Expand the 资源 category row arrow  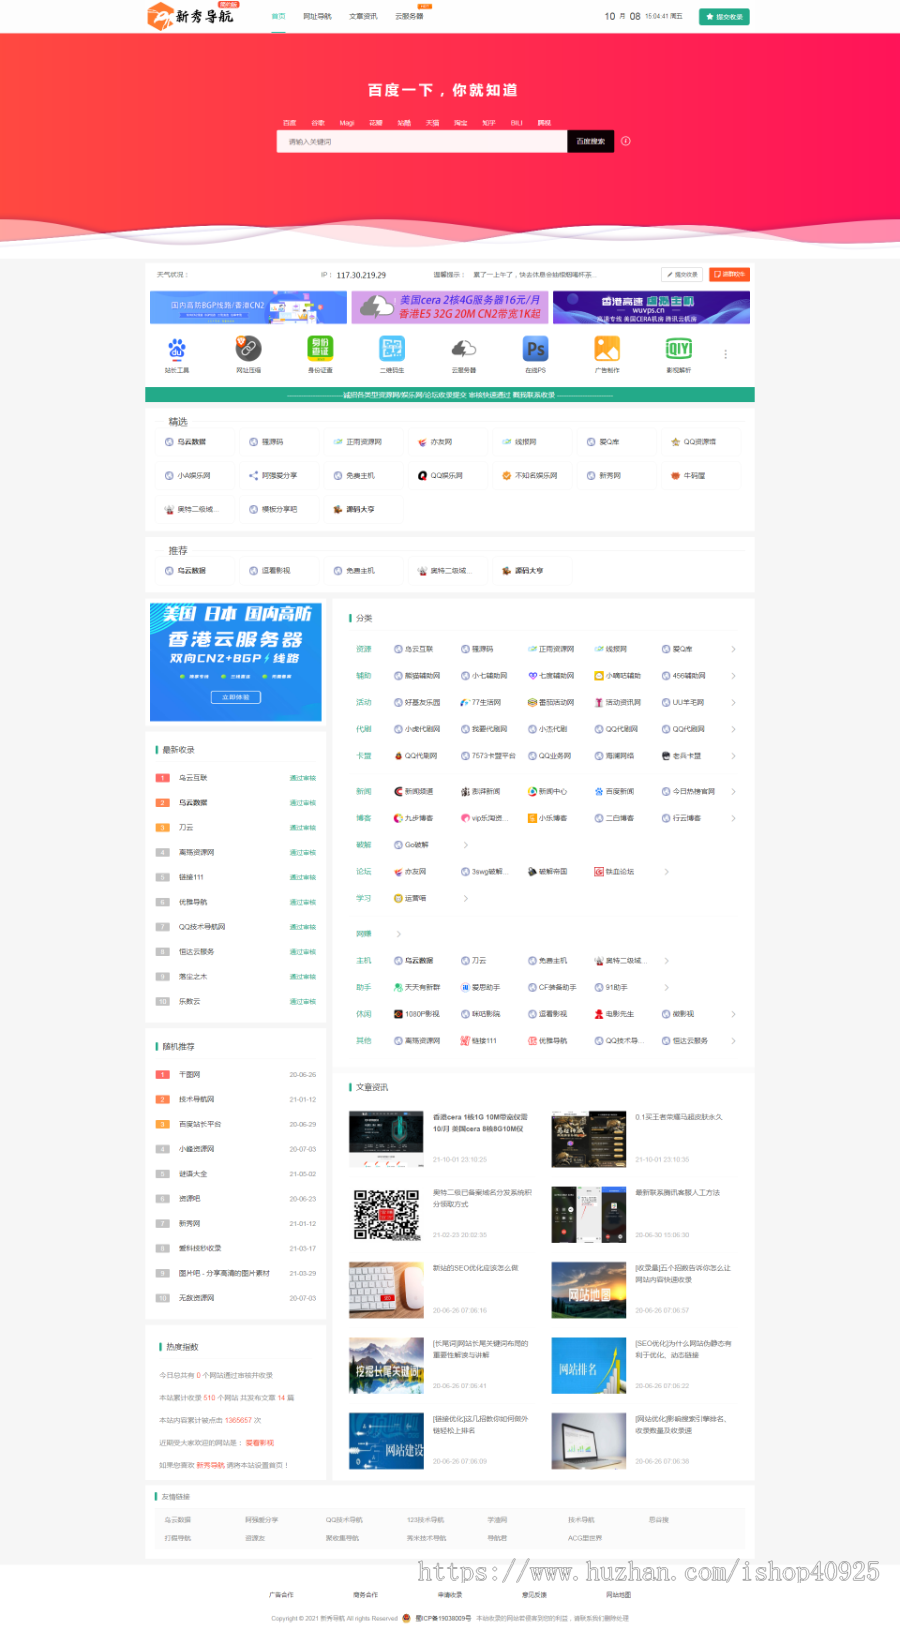tap(733, 649)
